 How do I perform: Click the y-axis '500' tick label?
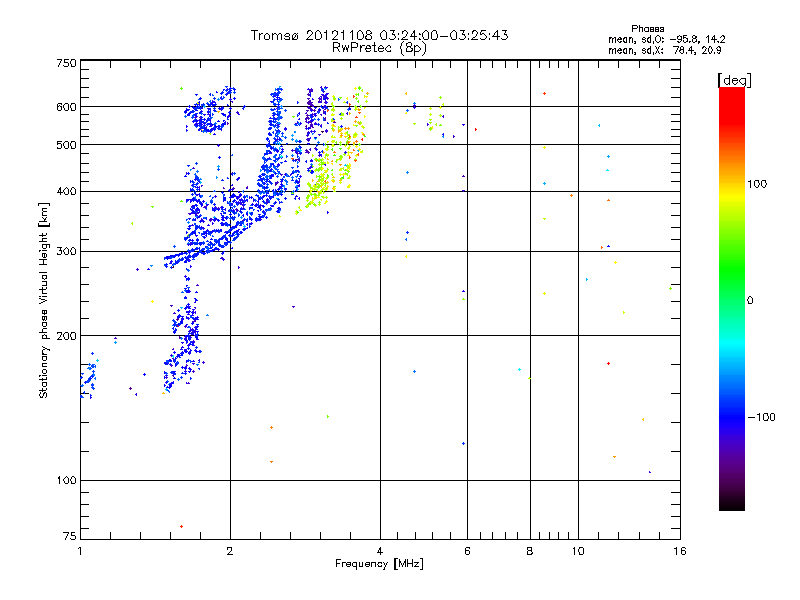66,145
